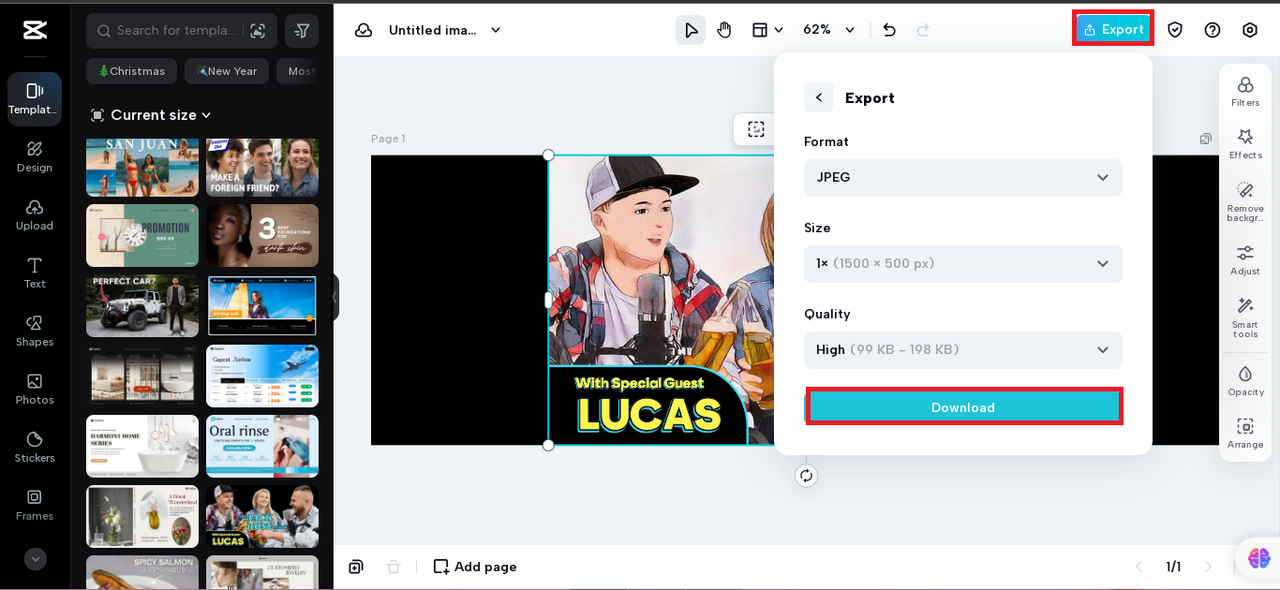This screenshot has width=1280, height=590.
Task: Open the Quality High dropdown
Action: pos(963,349)
